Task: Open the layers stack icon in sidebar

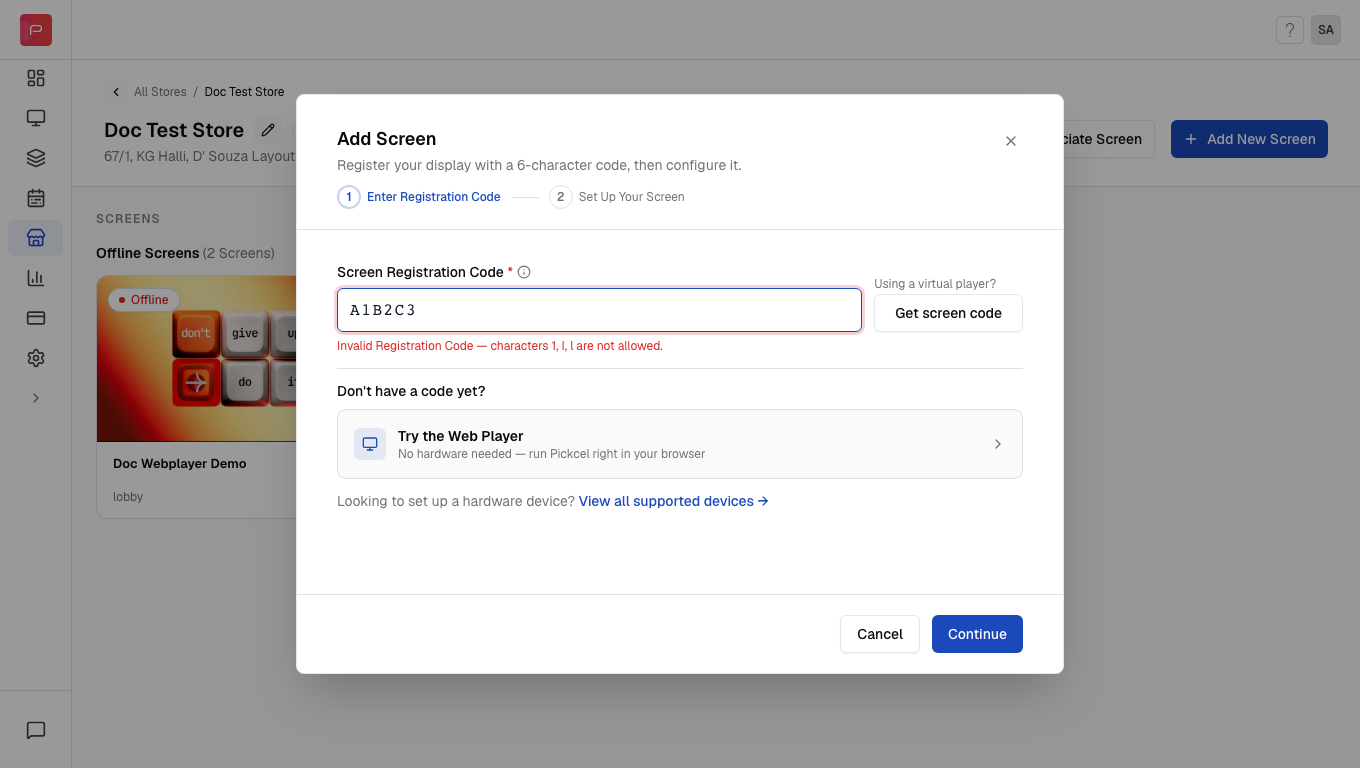Action: (x=36, y=158)
